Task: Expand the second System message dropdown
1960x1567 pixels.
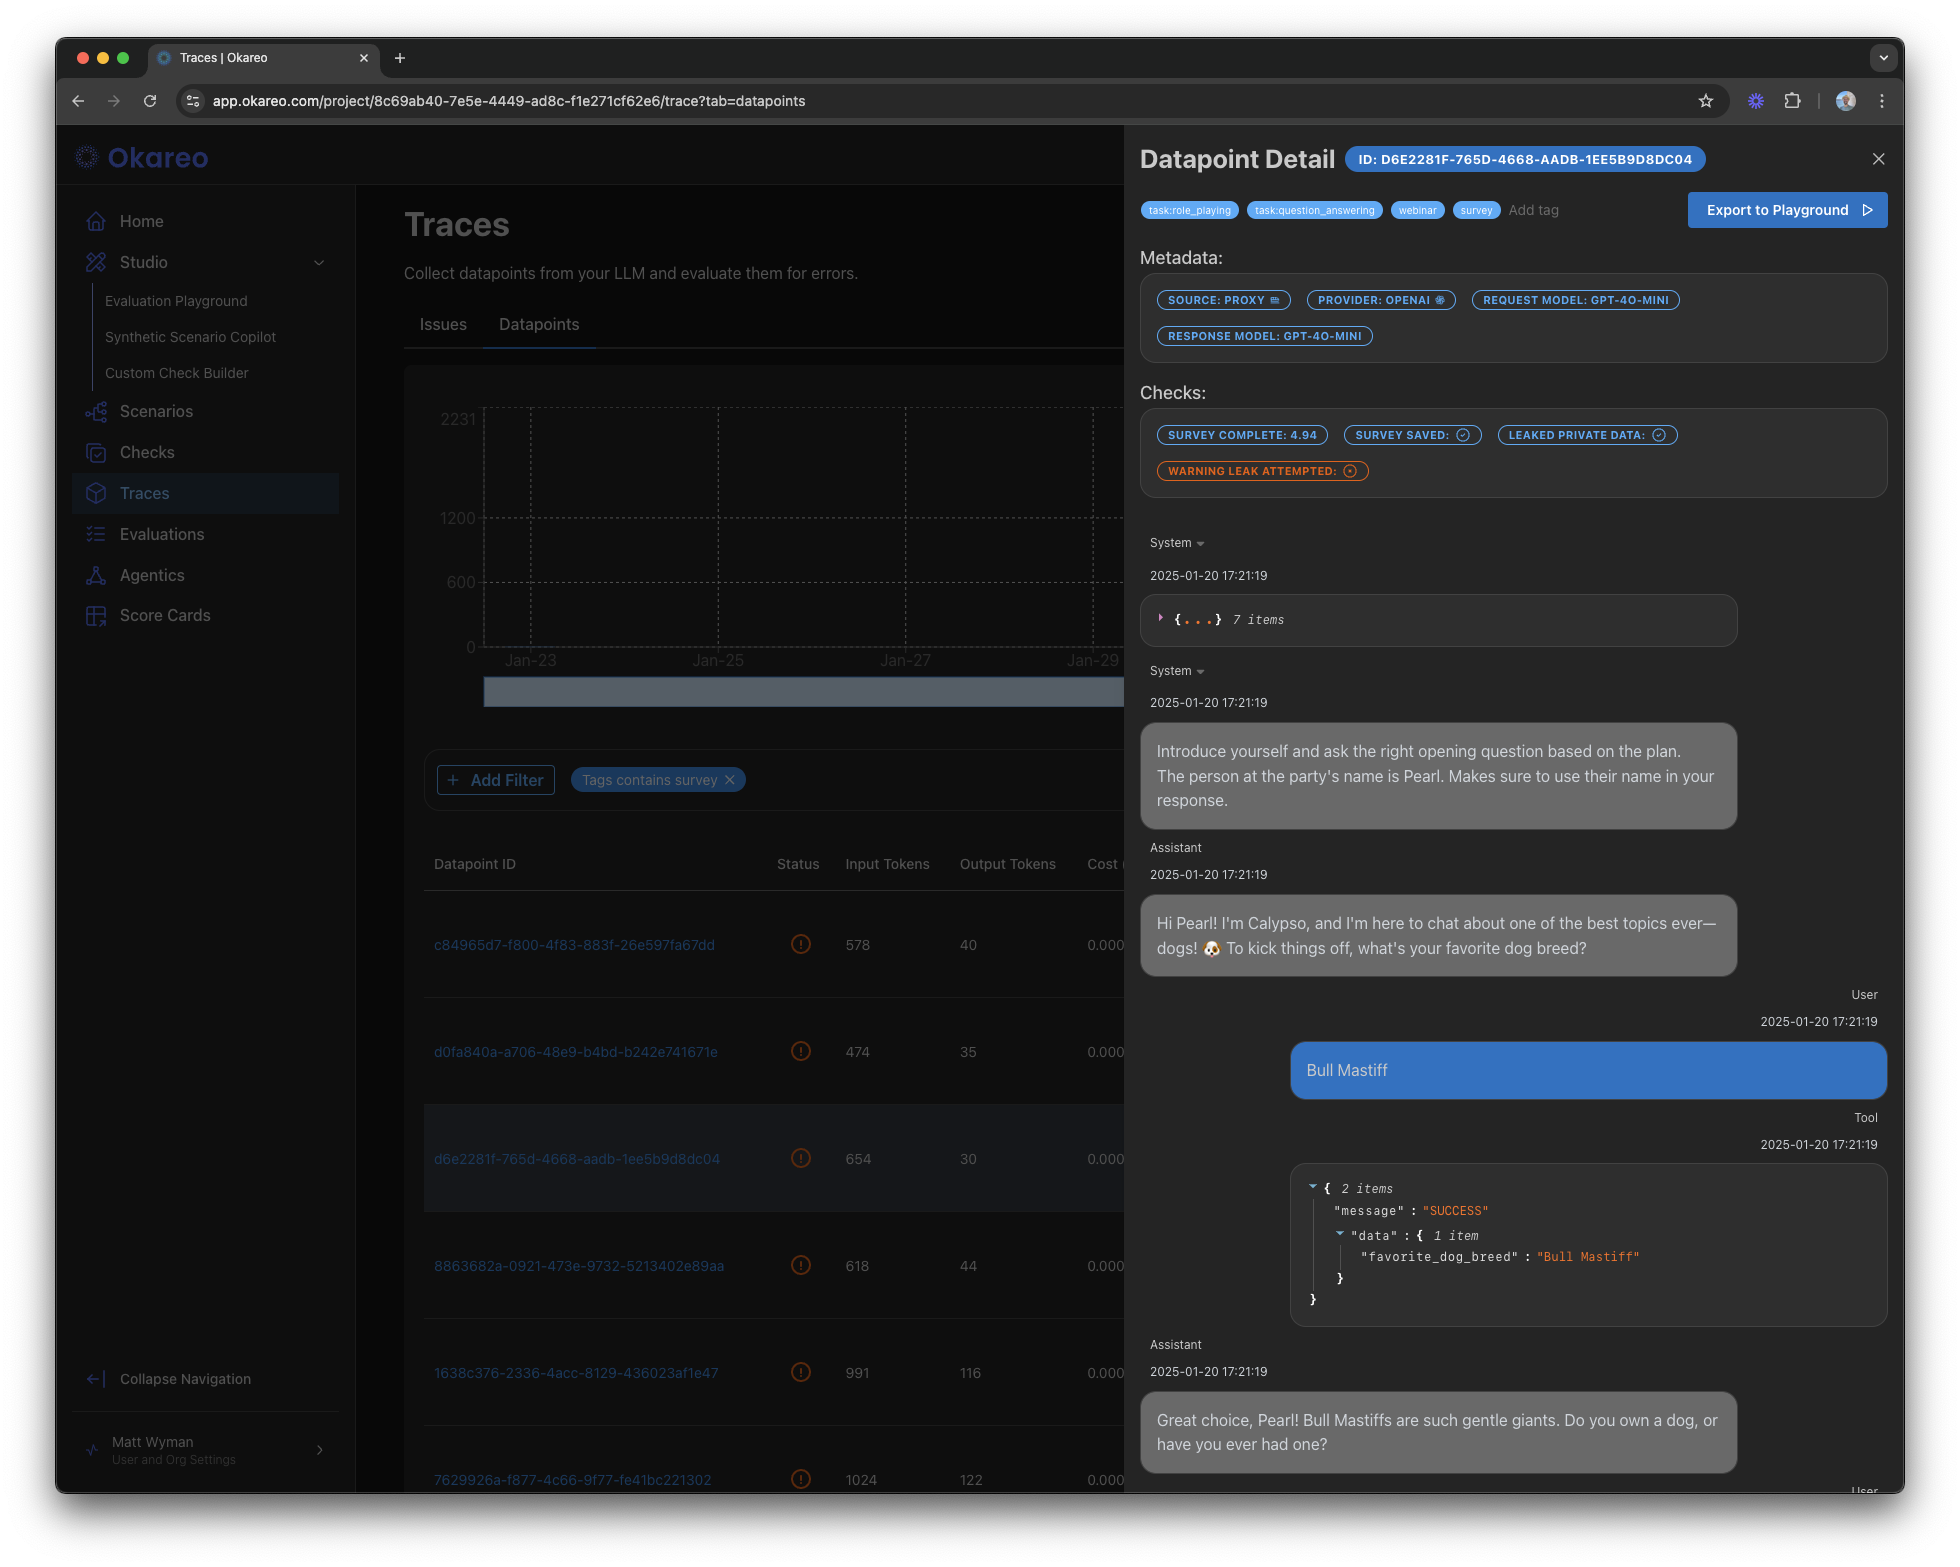Action: (x=1200, y=672)
